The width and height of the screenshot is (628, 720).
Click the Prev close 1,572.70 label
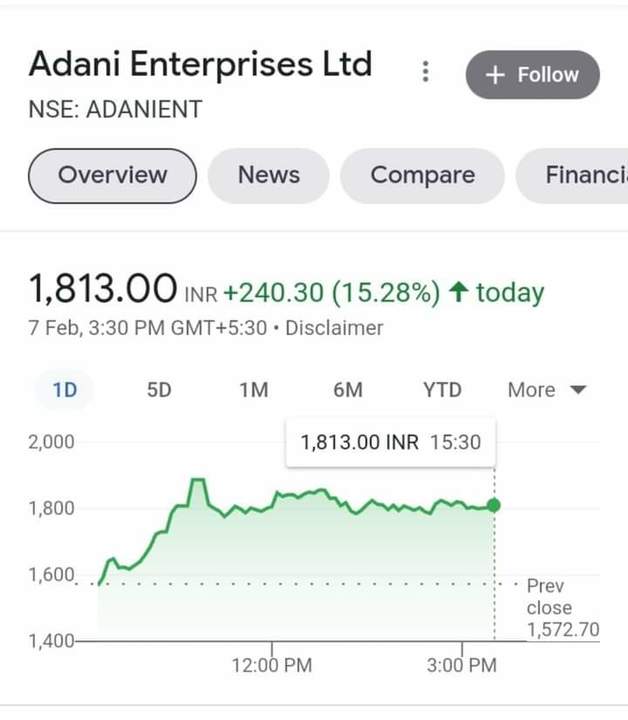(x=563, y=608)
